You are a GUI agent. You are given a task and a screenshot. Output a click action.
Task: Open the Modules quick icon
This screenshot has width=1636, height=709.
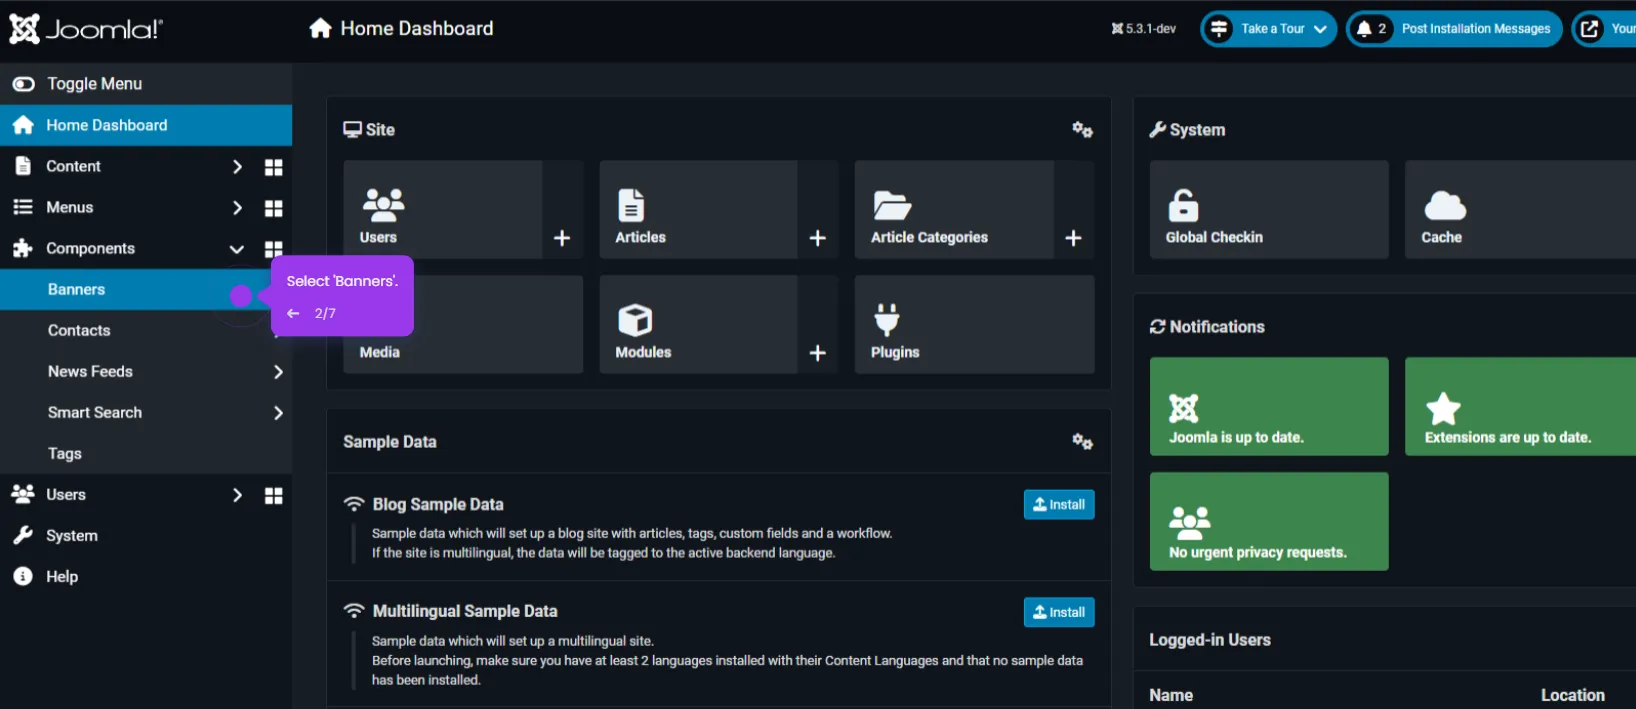(698, 325)
